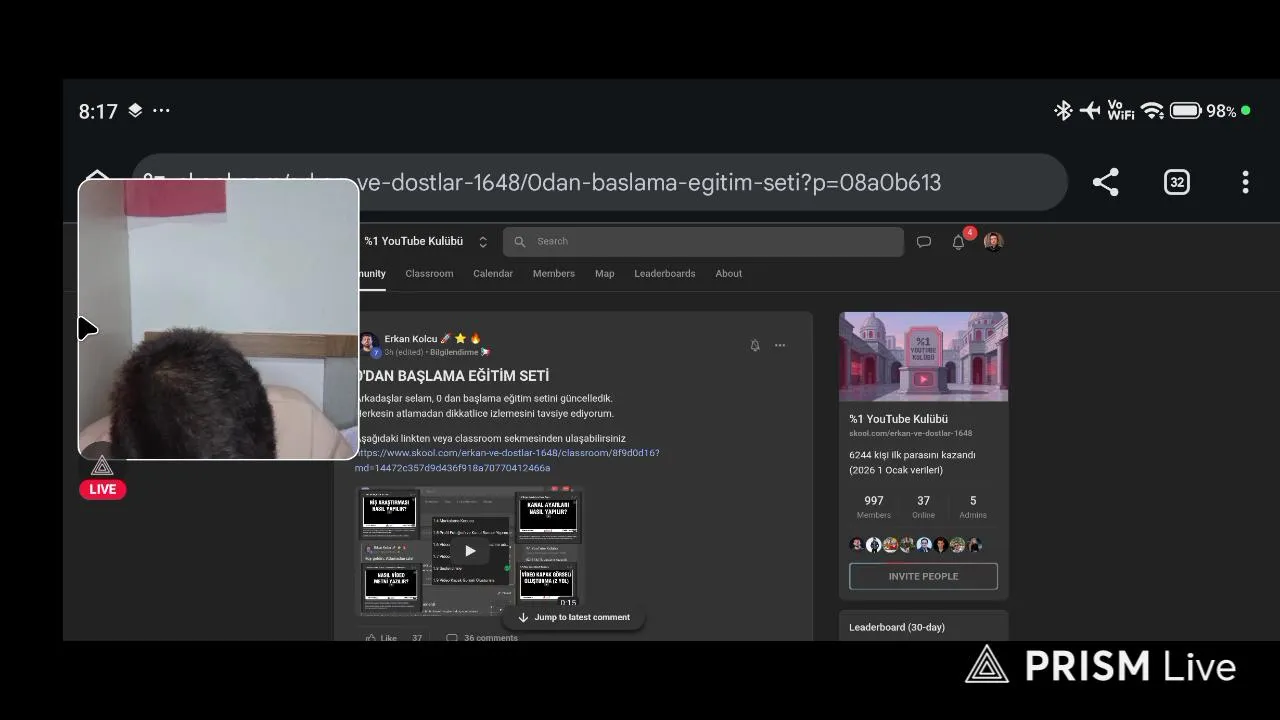
Task: Tap the PRISM LIVE badge under the camera
Action: (x=103, y=489)
